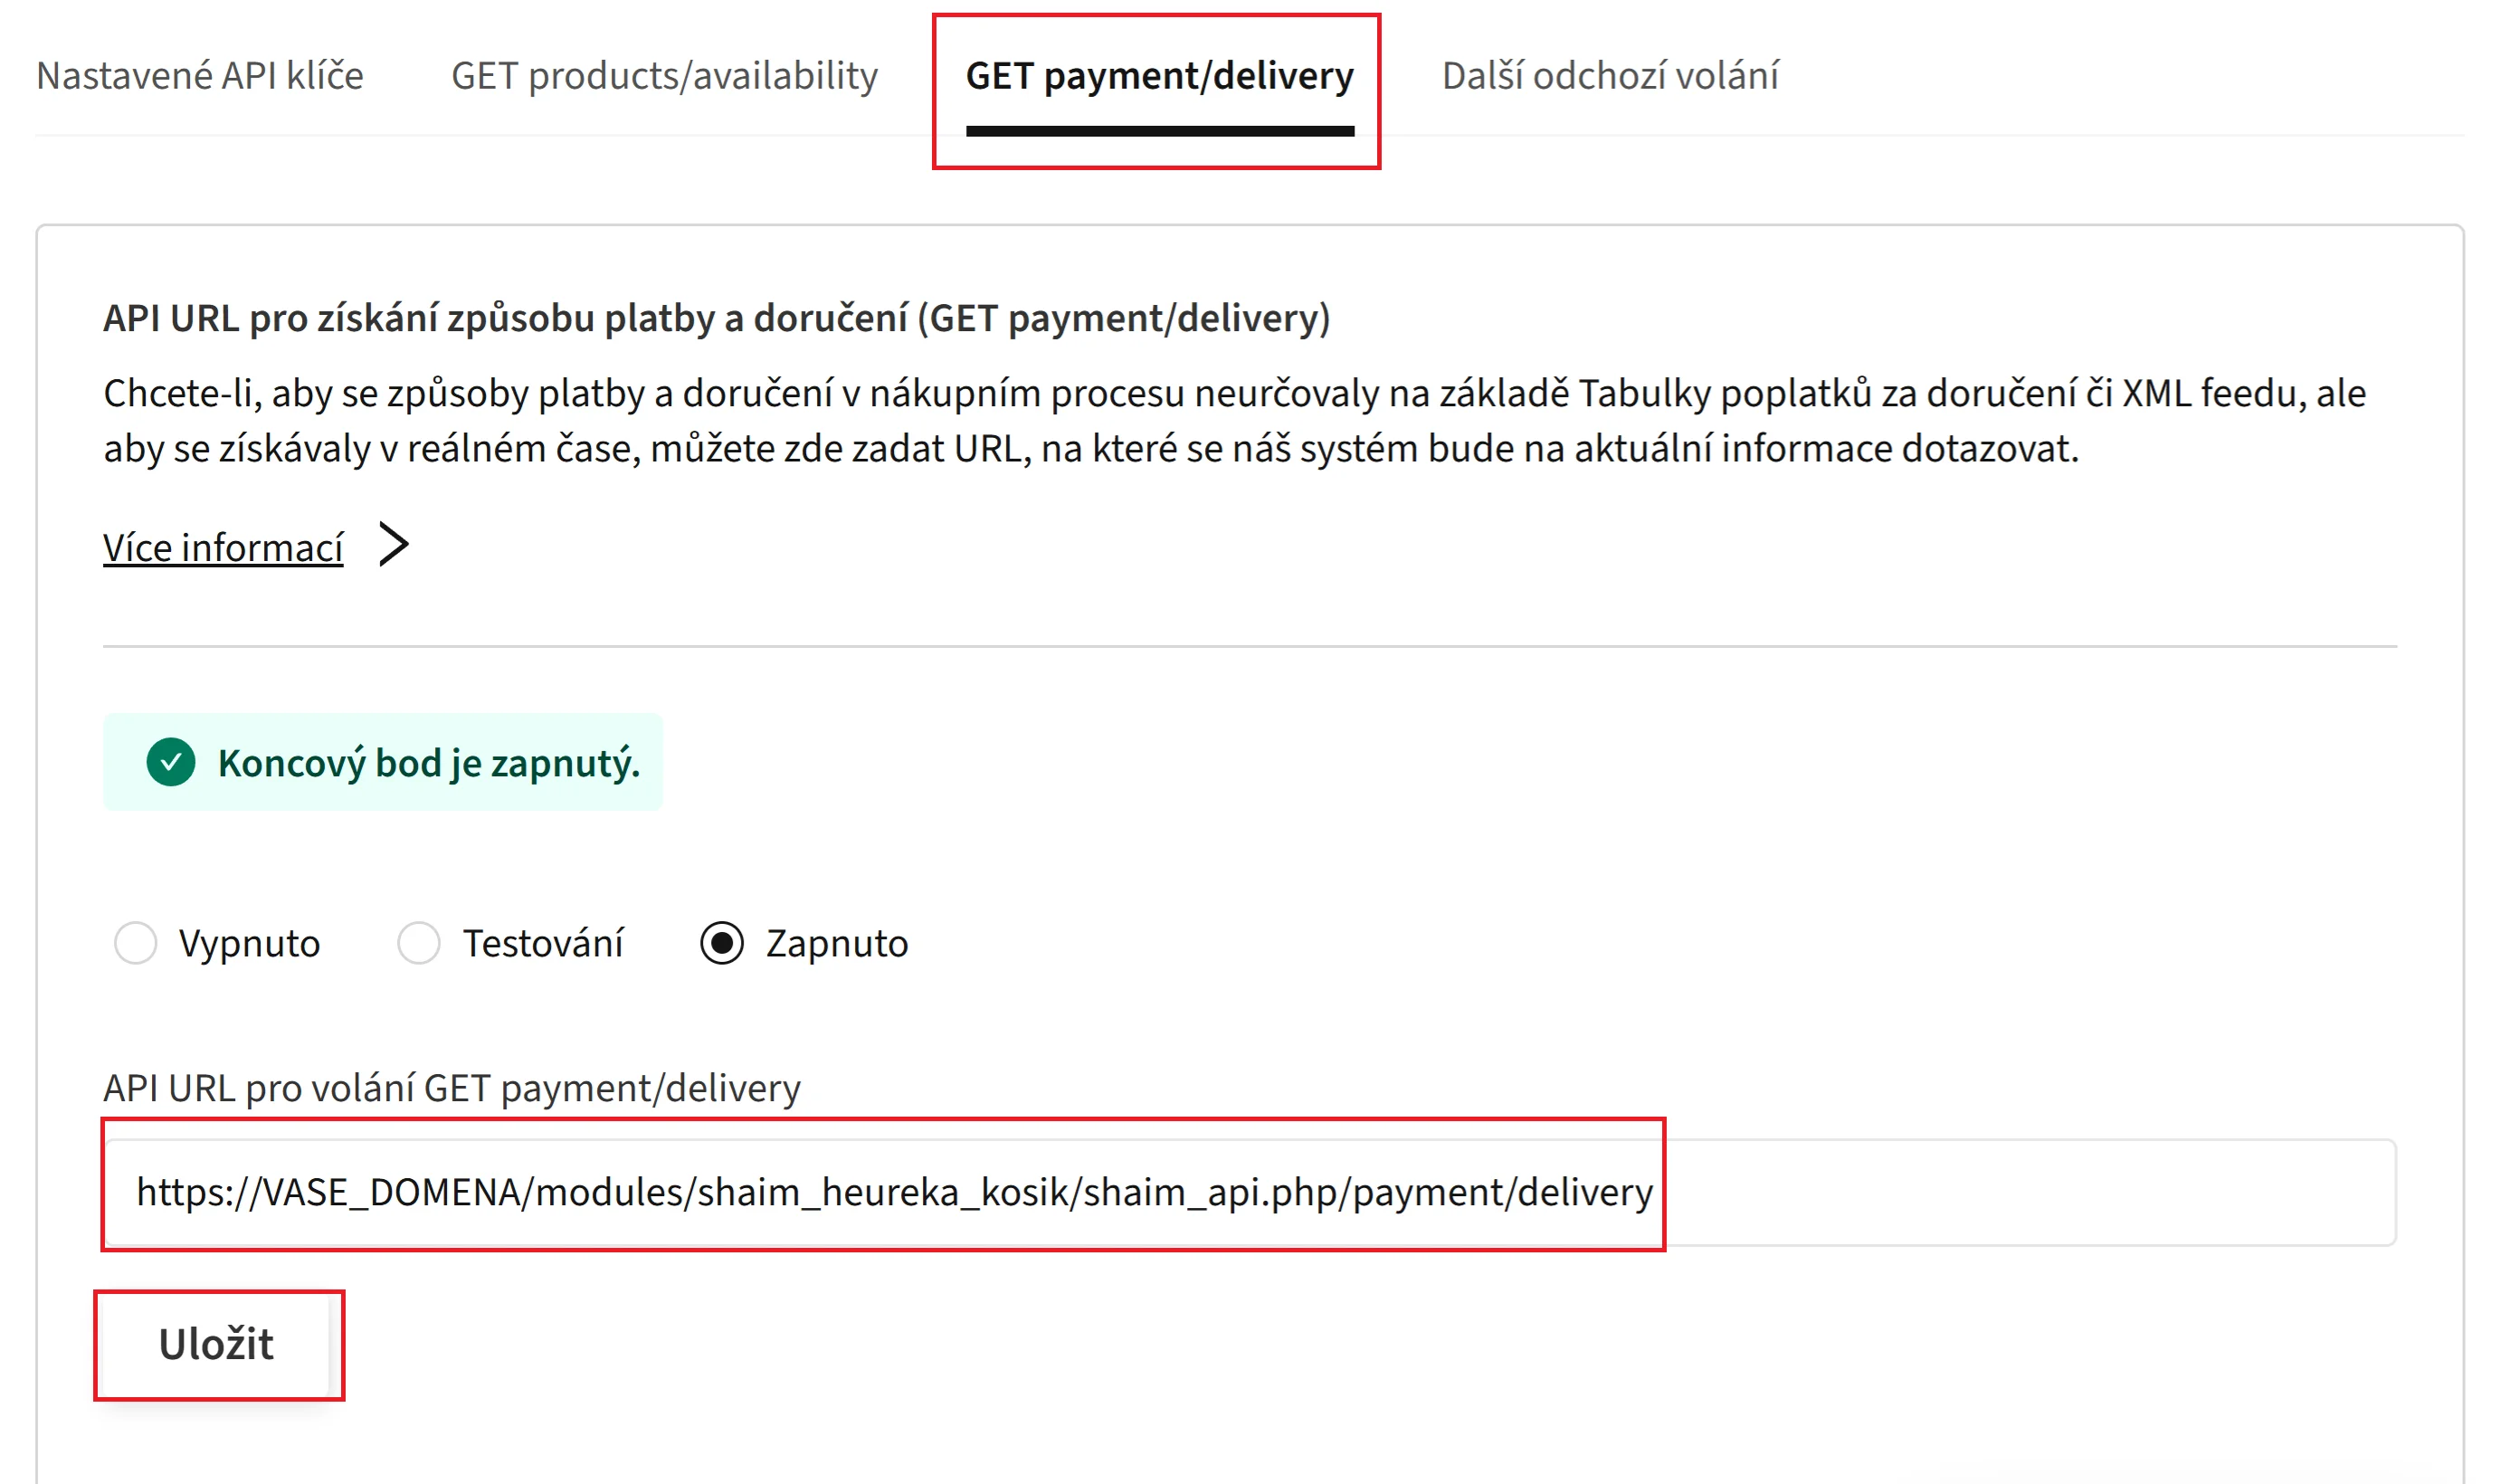Viewport: 2510px width, 1484px height.
Task: Click the horizontal divider under Více informací
Action: pyautogui.click(x=1250, y=647)
